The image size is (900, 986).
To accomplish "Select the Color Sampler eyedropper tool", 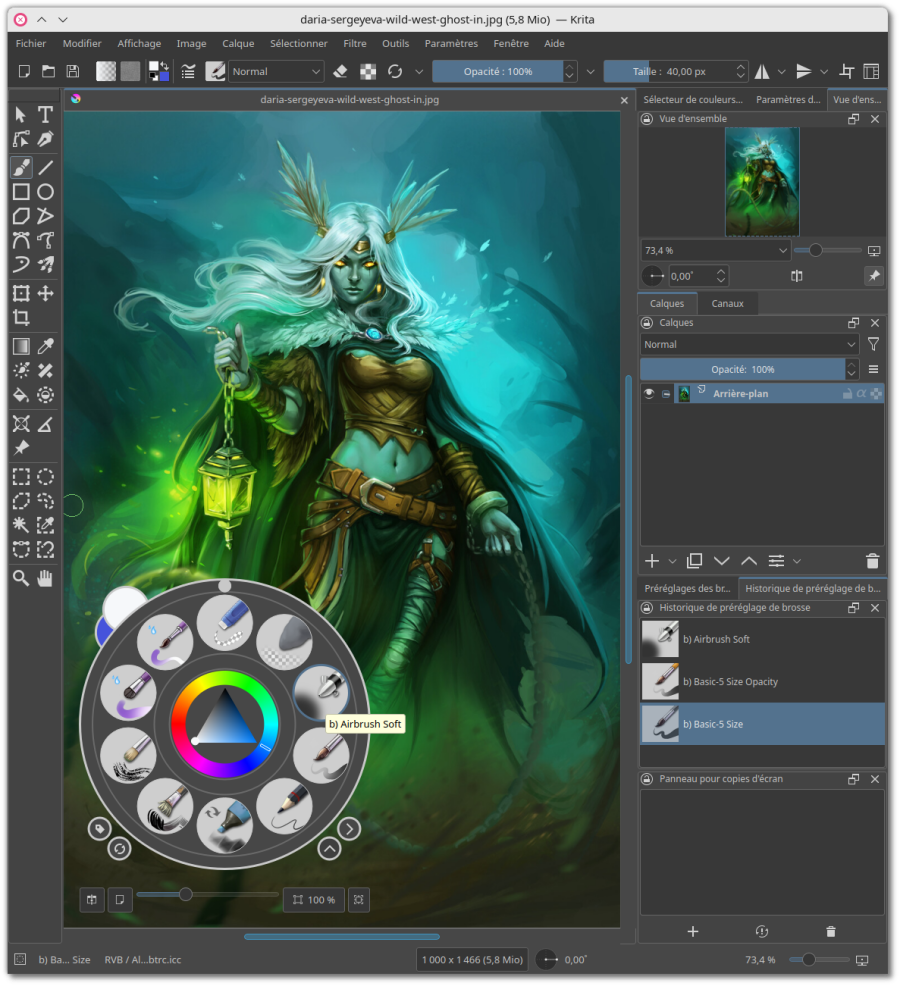I will (45, 346).
